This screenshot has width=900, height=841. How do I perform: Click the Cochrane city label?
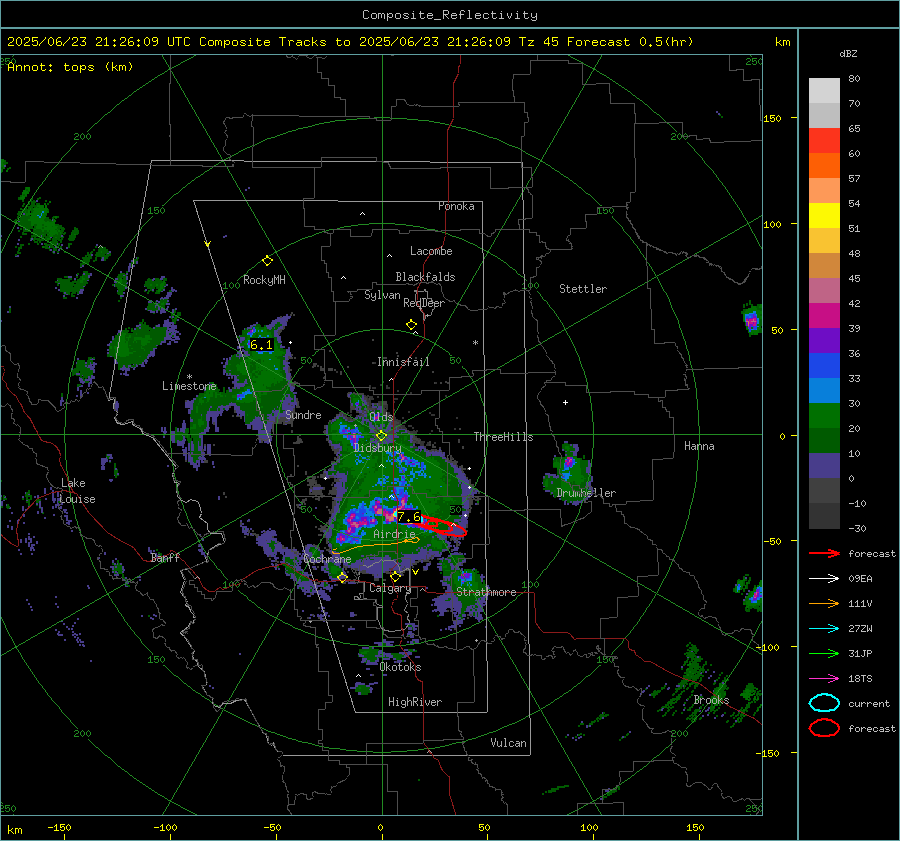click(x=327, y=559)
